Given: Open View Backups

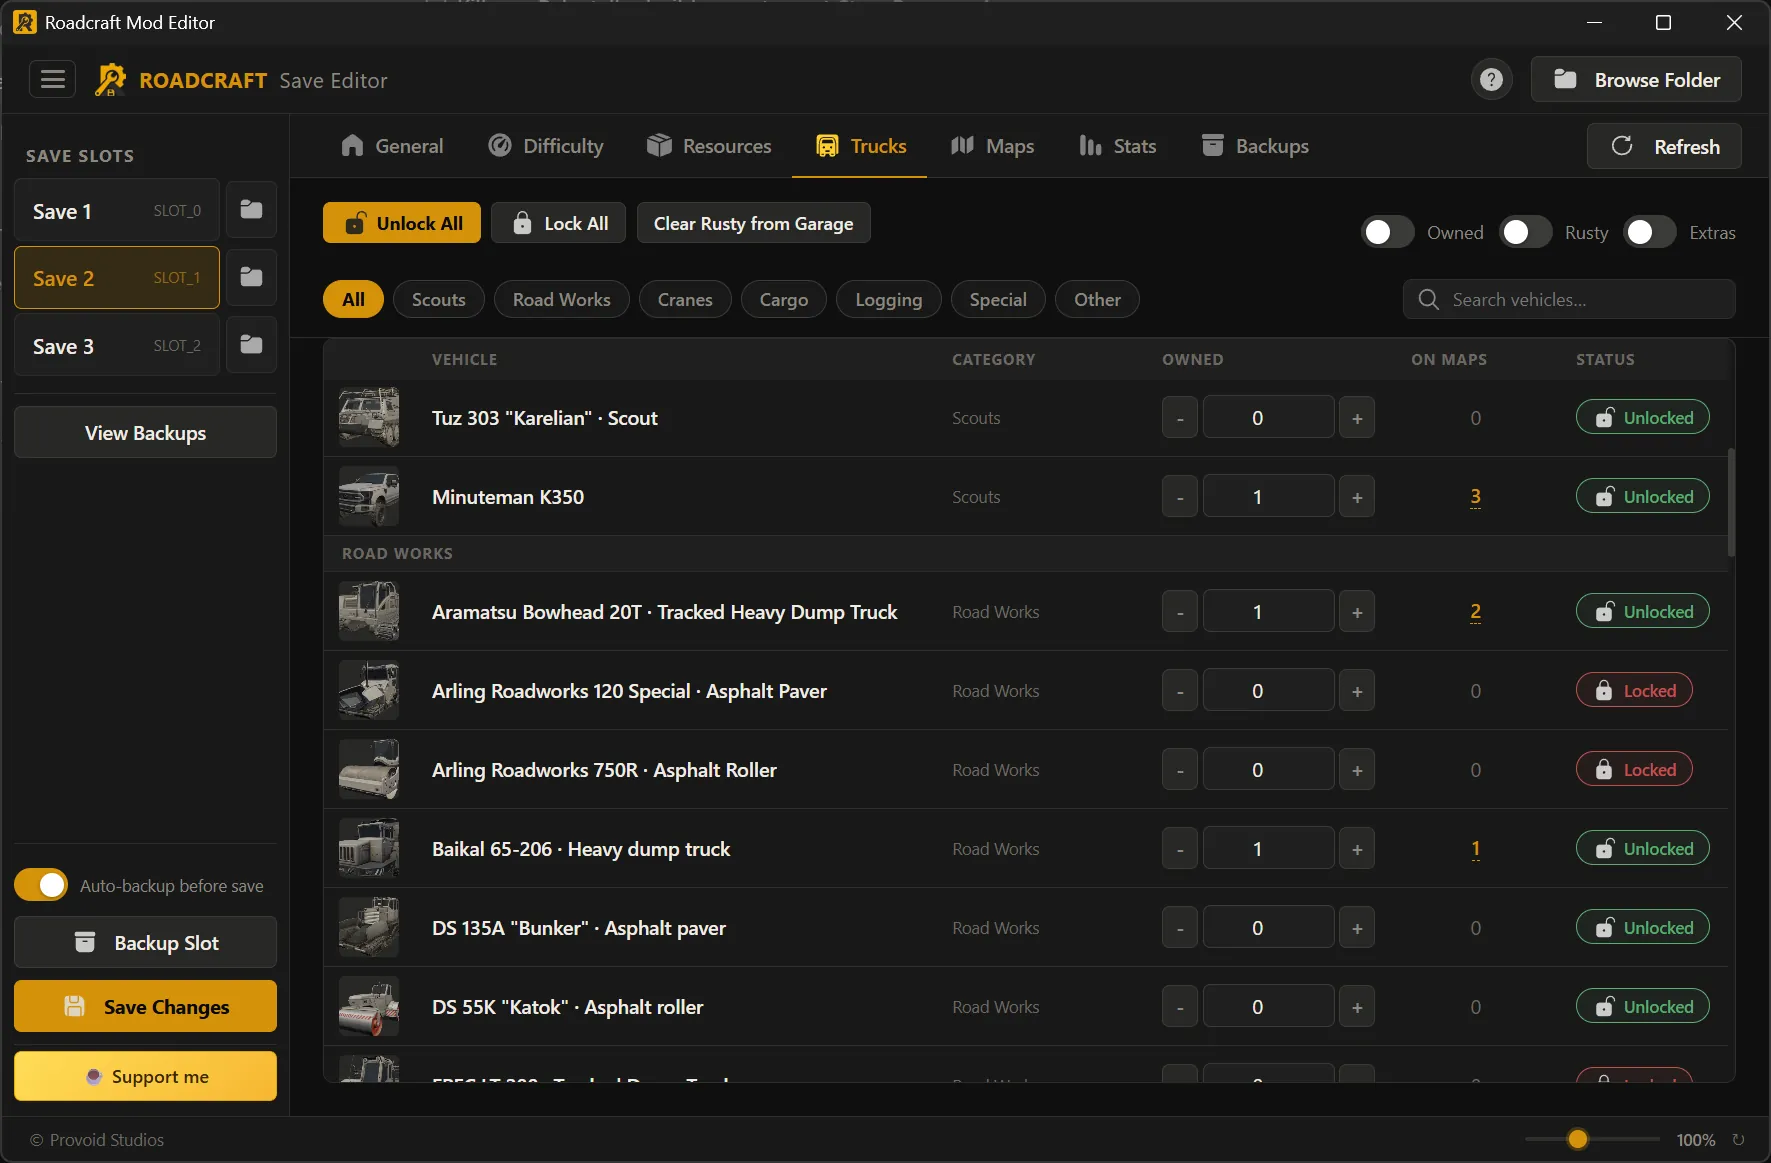Looking at the screenshot, I should pyautogui.click(x=145, y=432).
